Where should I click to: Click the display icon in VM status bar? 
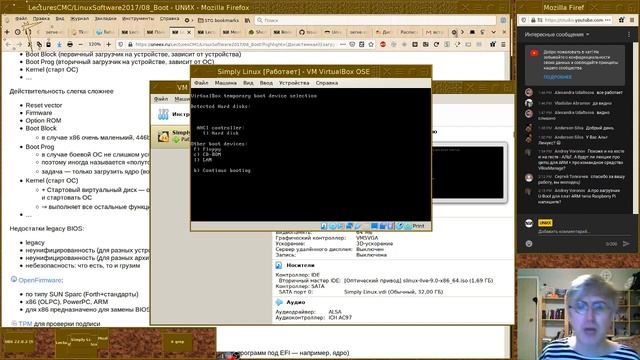(374, 226)
